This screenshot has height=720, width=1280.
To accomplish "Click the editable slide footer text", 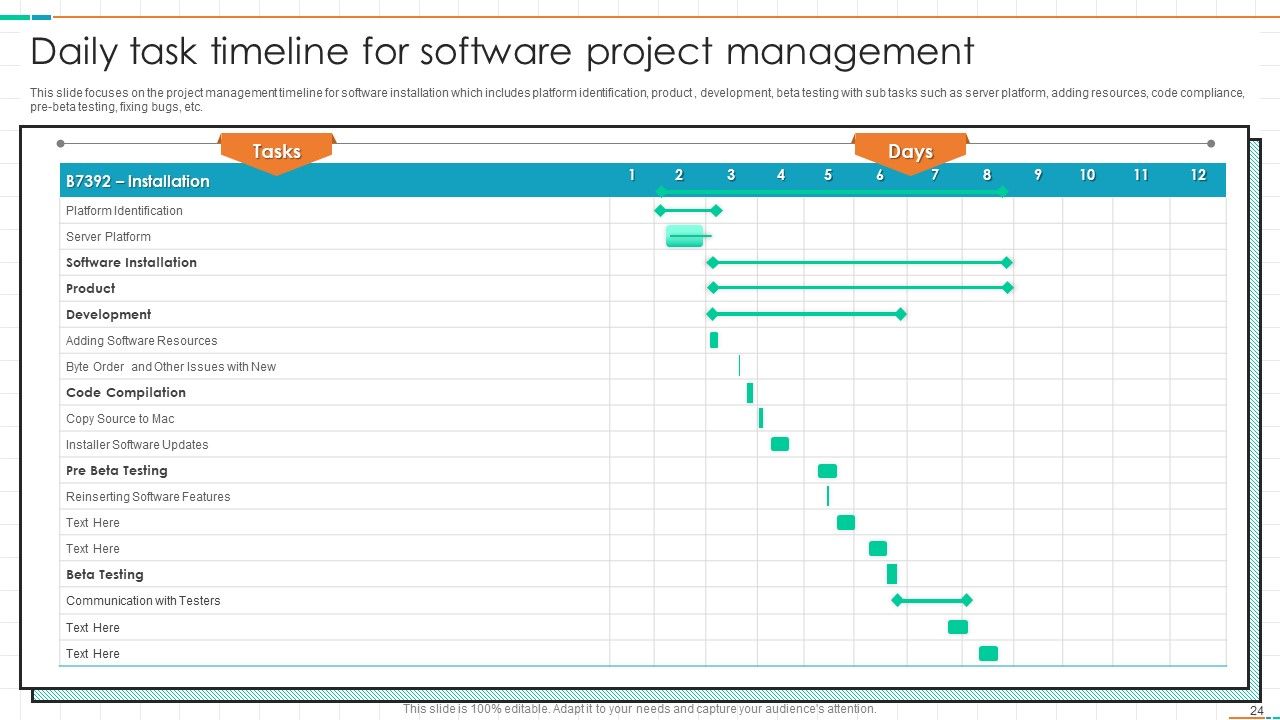I will tap(639, 708).
